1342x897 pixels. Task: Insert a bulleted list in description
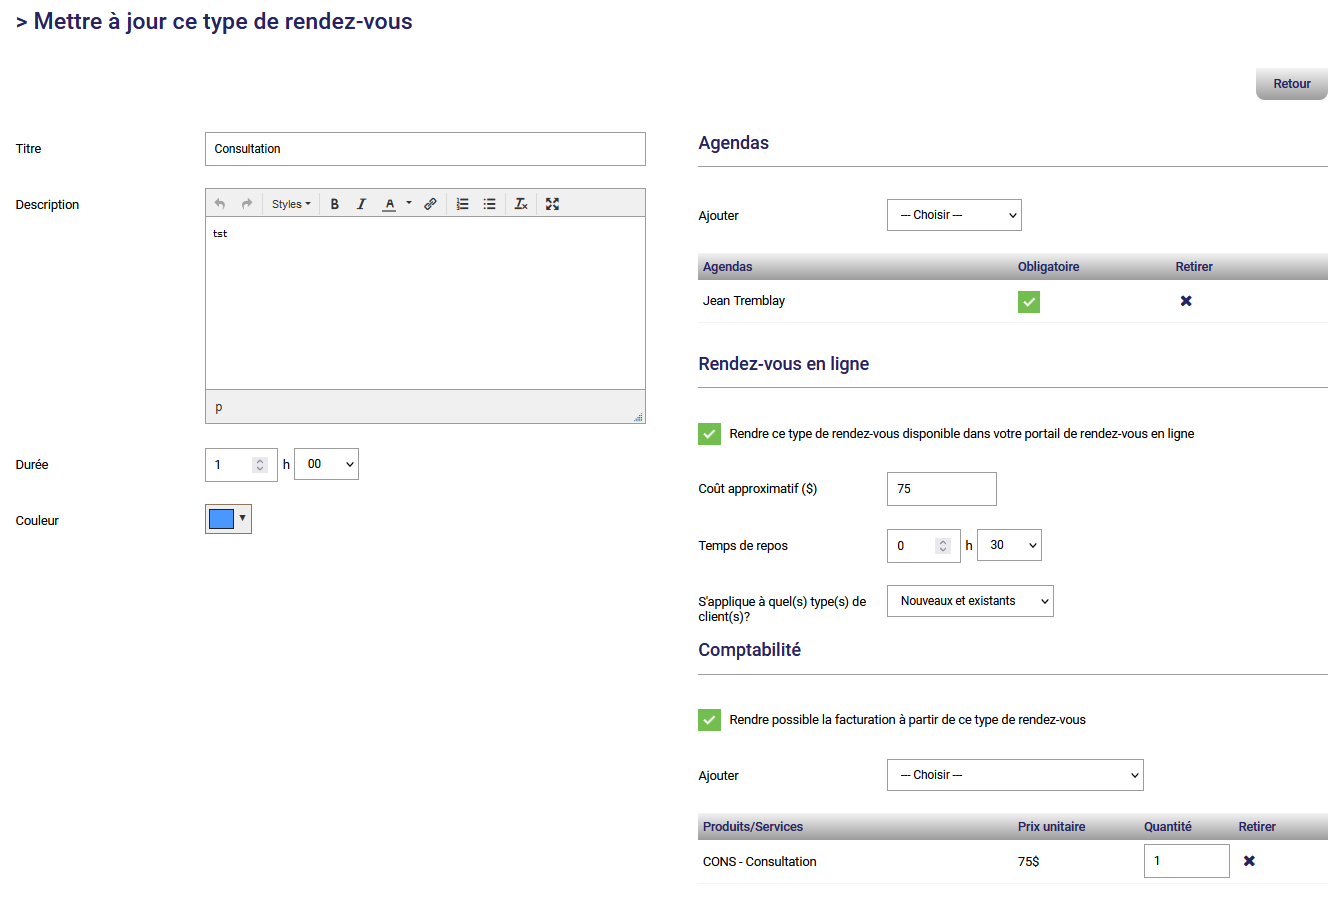click(x=489, y=204)
